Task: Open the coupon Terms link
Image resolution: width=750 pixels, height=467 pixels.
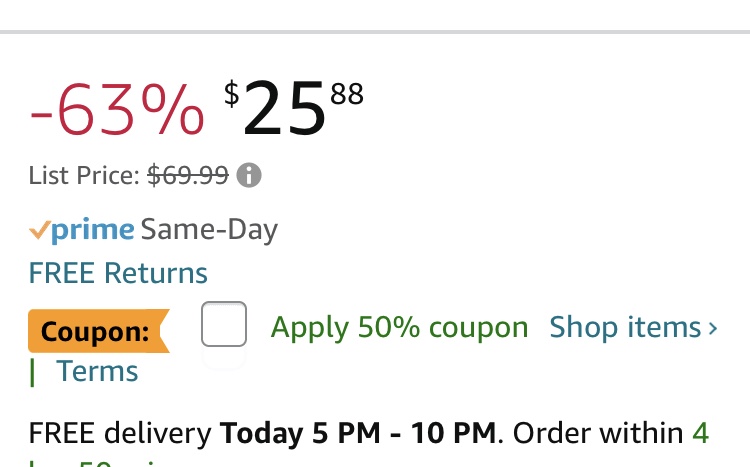Action: click(97, 371)
